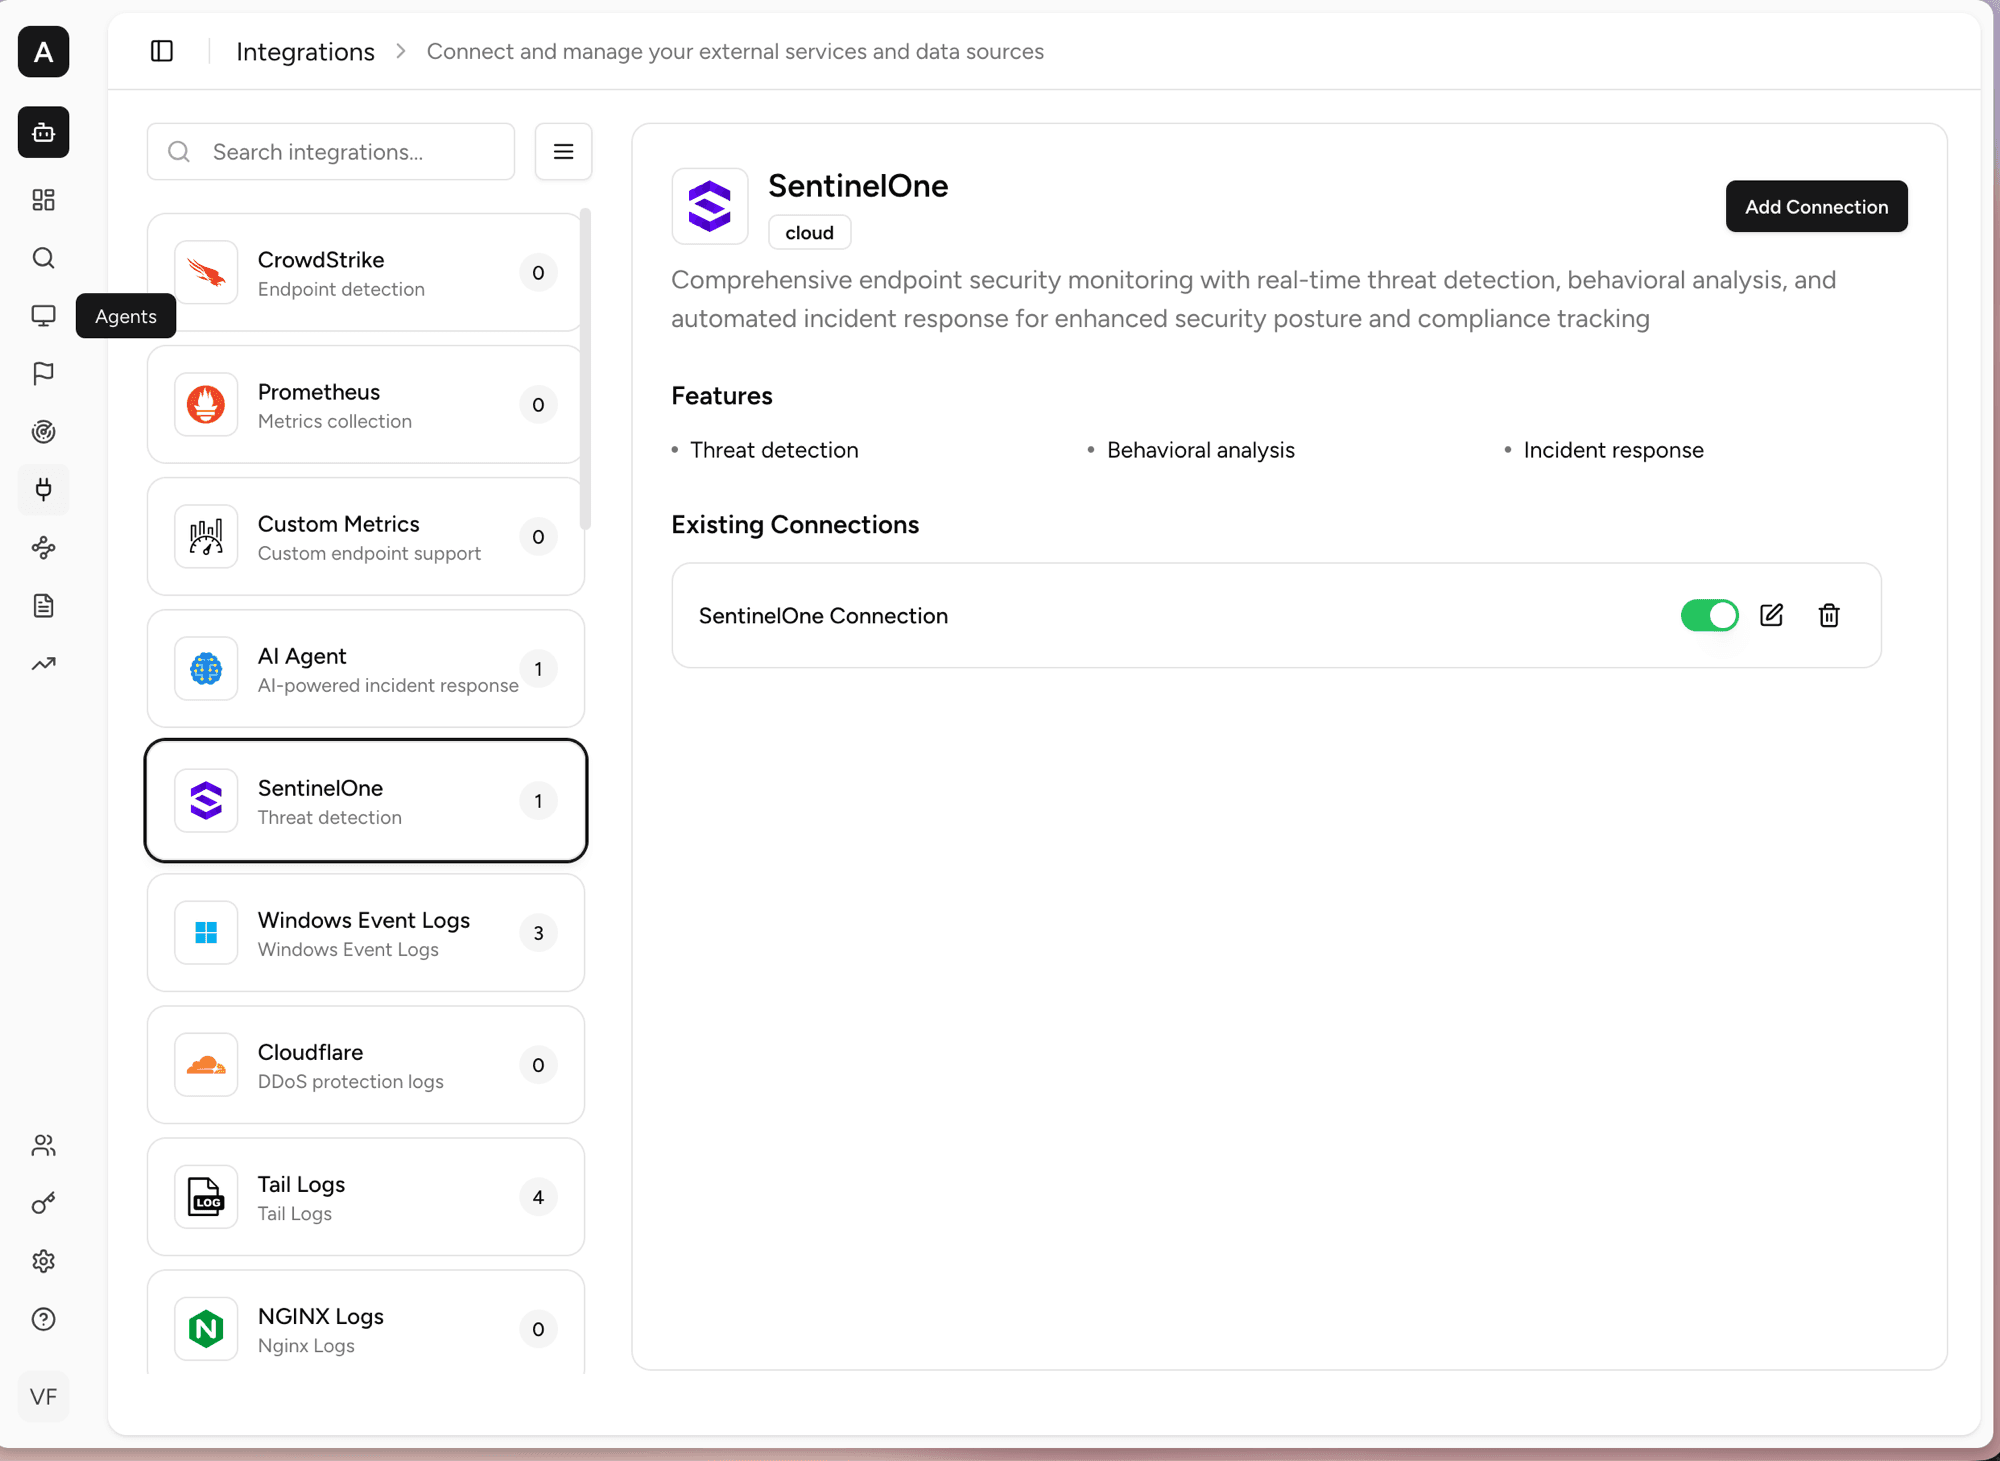Screen dimensions: 2000x1461
Task: Open the document reports sidebar icon
Action: 43,606
